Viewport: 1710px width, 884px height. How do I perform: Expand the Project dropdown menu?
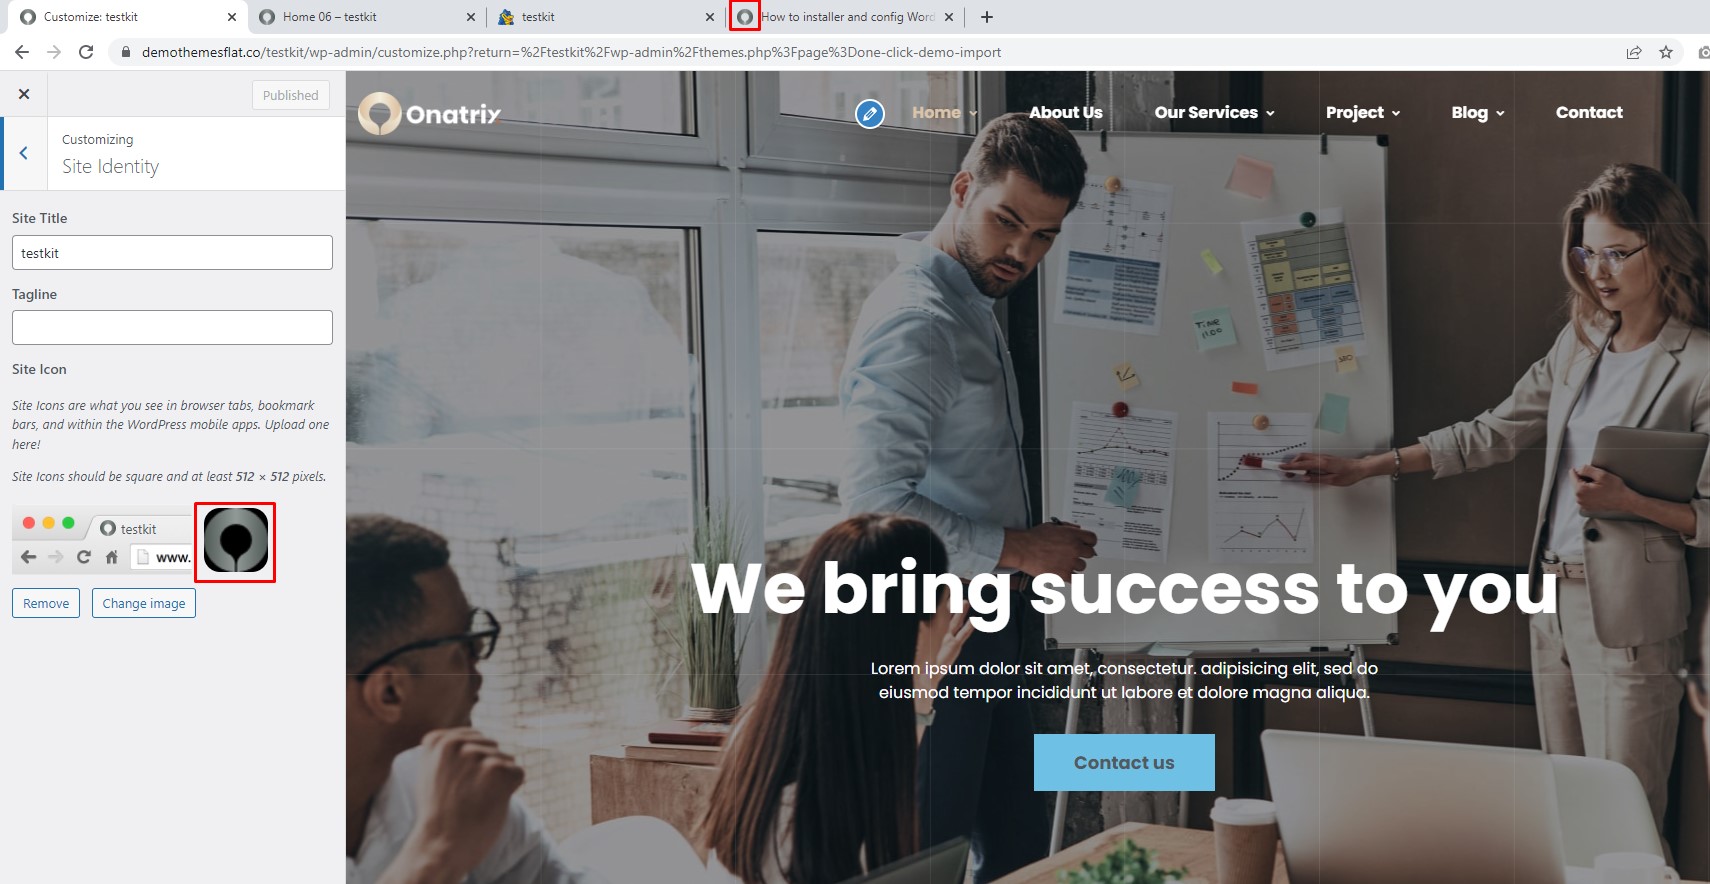(x=1363, y=113)
